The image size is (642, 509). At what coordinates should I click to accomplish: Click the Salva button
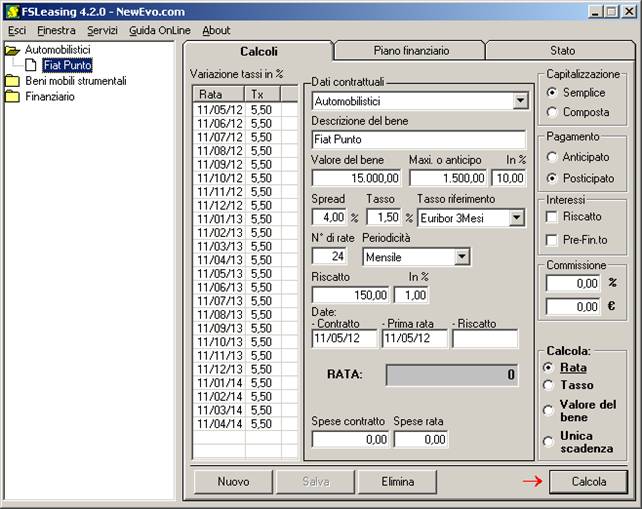[x=316, y=482]
